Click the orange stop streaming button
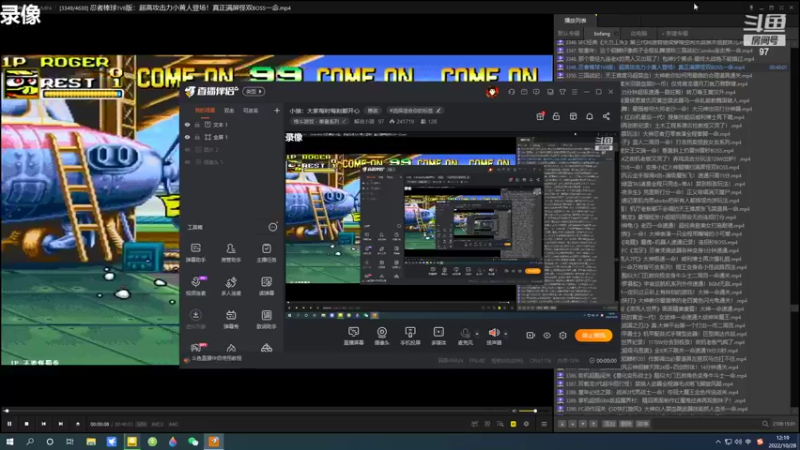 (x=593, y=335)
